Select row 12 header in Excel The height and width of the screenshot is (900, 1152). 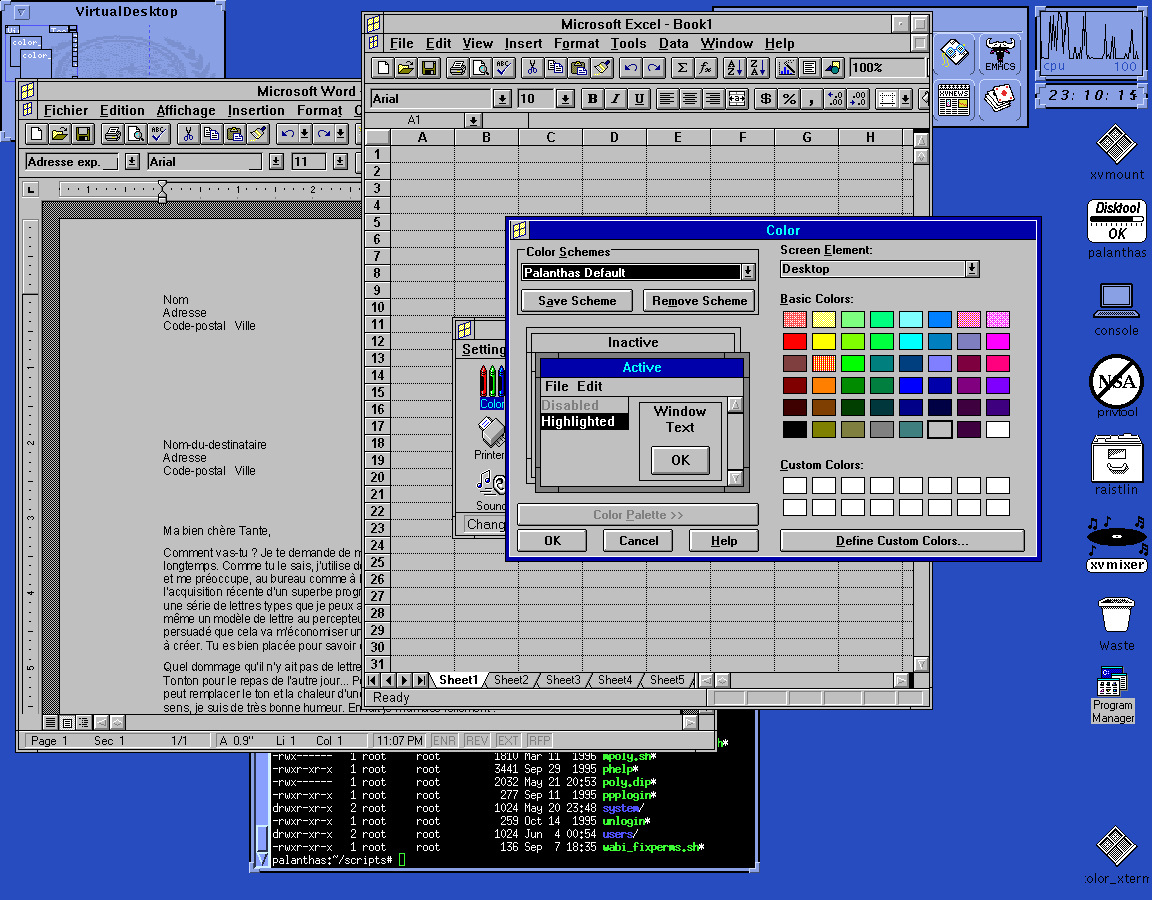point(378,342)
